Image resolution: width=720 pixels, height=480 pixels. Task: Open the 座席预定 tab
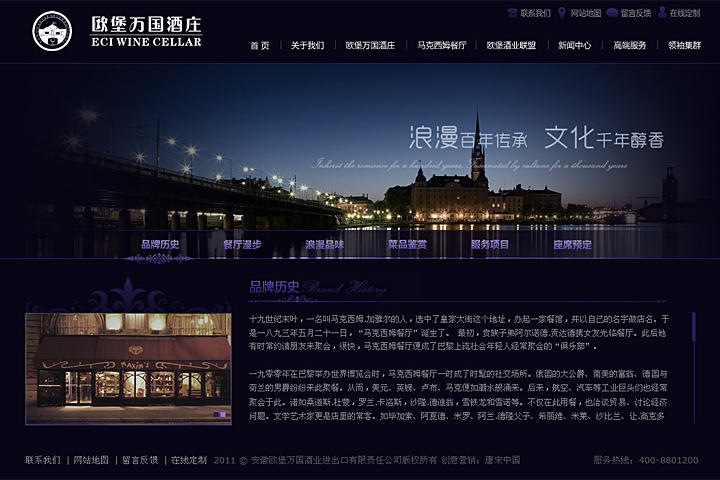click(x=572, y=244)
